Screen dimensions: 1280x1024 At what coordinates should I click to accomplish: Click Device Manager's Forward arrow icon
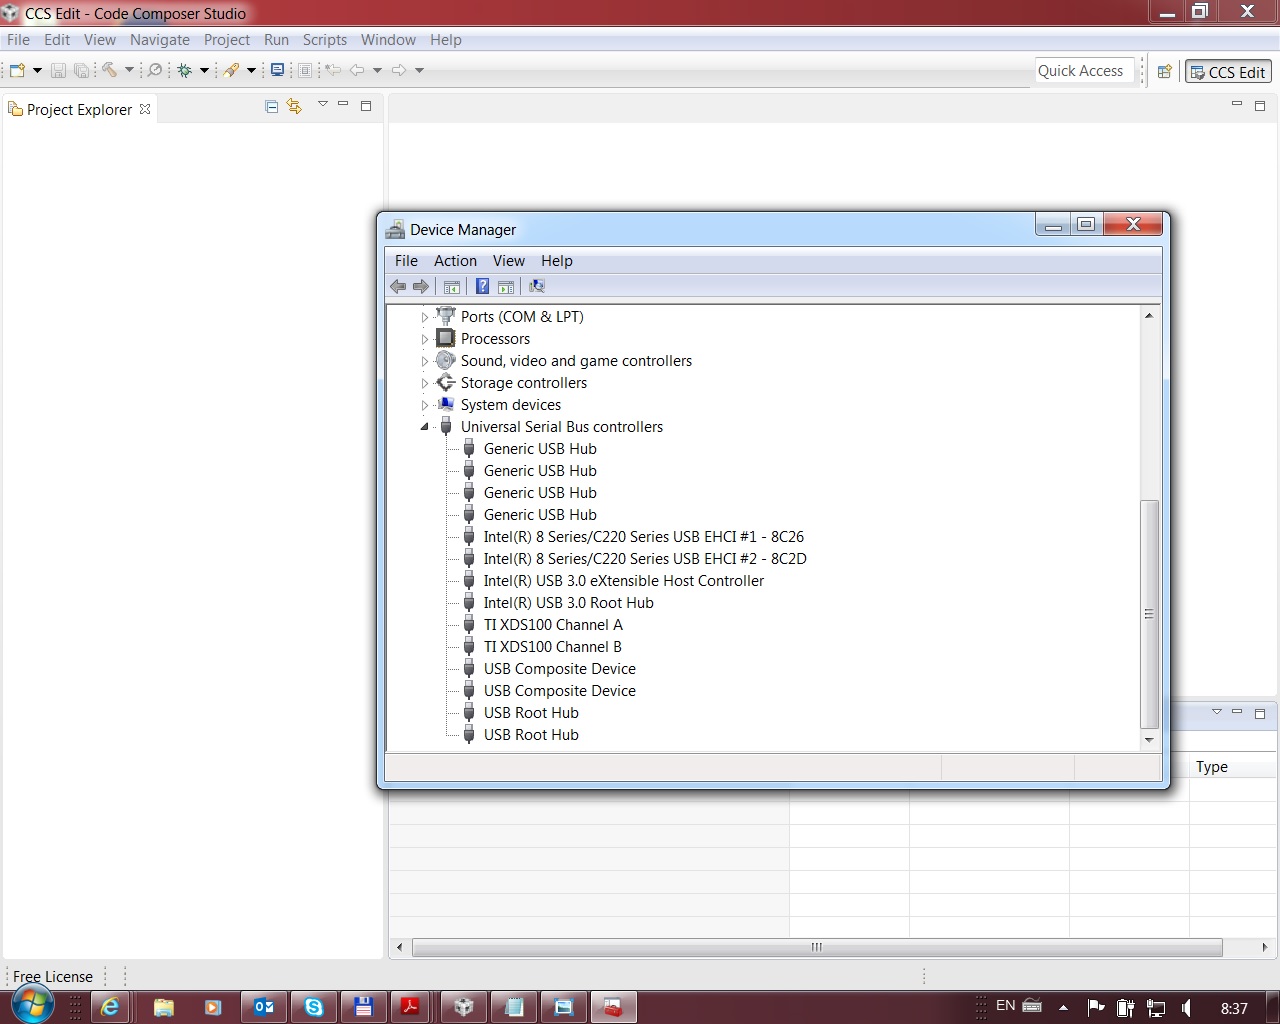(x=421, y=287)
